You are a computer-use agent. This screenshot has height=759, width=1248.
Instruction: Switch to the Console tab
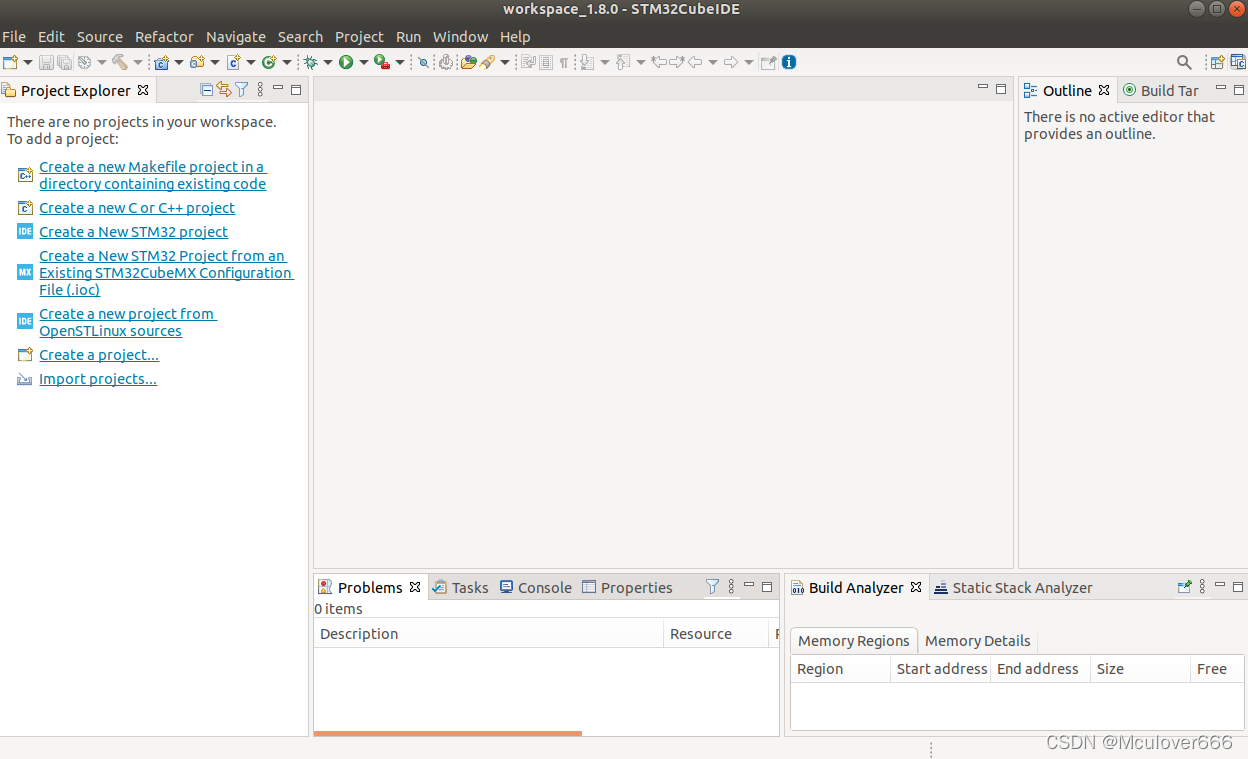pos(536,588)
